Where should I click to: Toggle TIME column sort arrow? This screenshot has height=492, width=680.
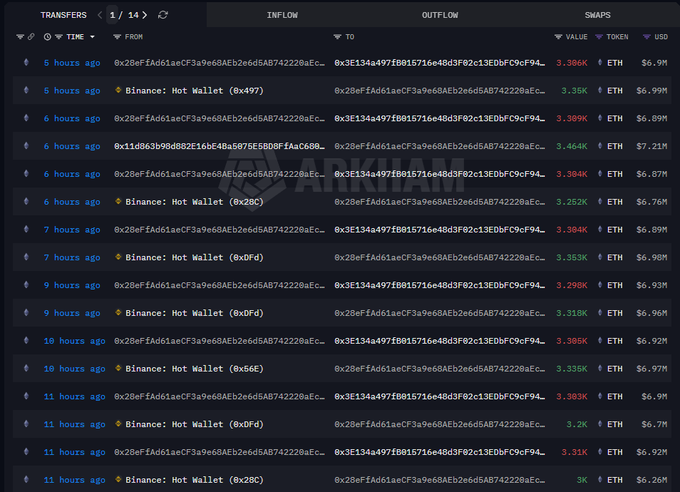pyautogui.click(x=92, y=37)
